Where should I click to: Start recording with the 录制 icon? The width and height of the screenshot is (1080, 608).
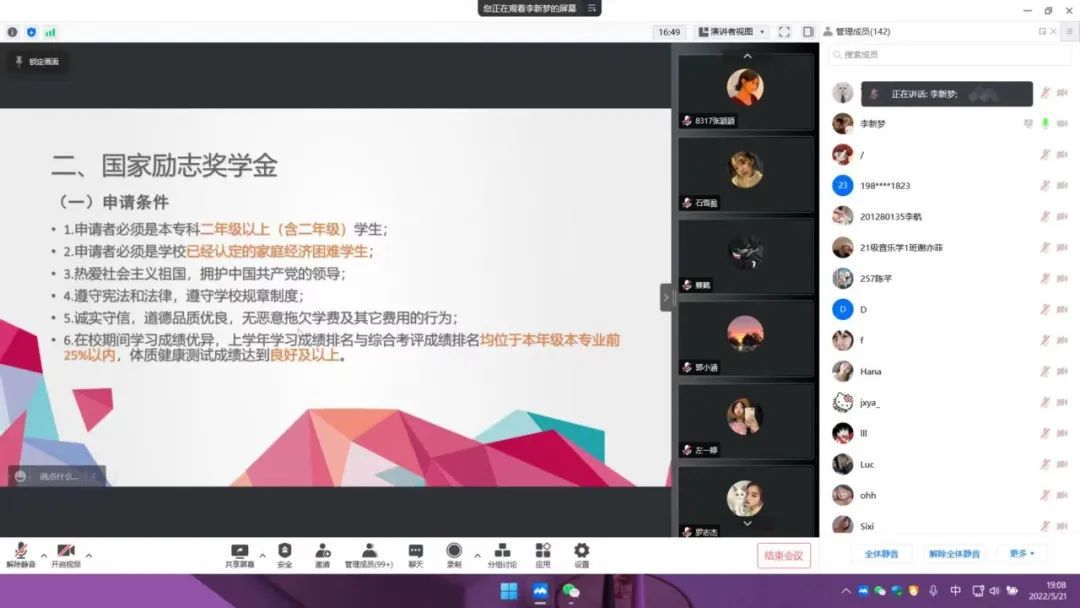[x=454, y=551]
